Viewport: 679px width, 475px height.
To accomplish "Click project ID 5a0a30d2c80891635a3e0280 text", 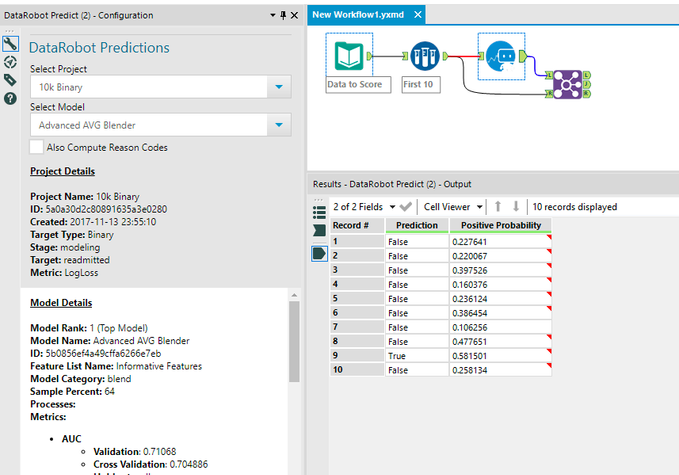I will click(106, 210).
